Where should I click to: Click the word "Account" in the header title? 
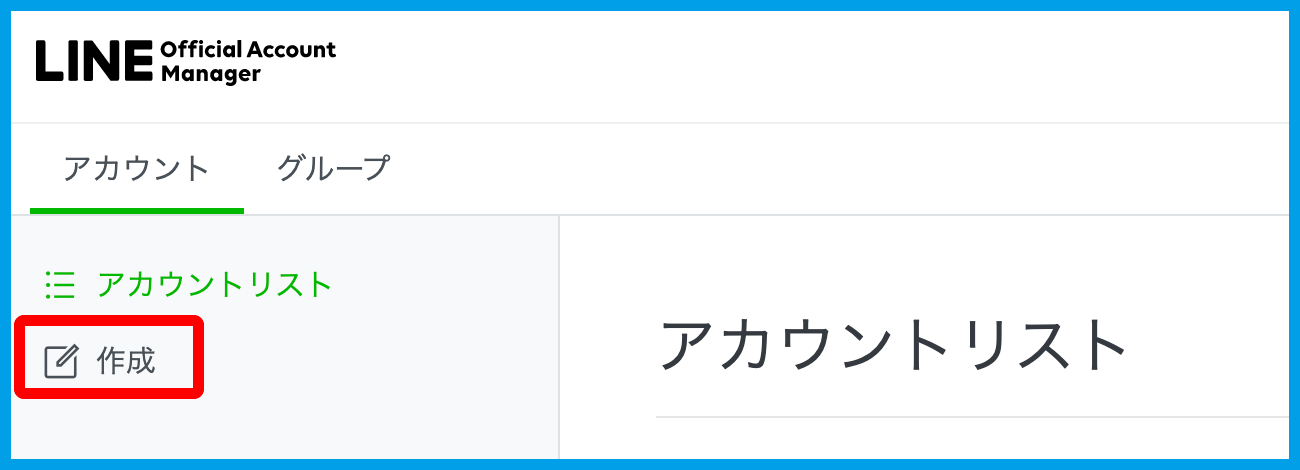tap(292, 50)
